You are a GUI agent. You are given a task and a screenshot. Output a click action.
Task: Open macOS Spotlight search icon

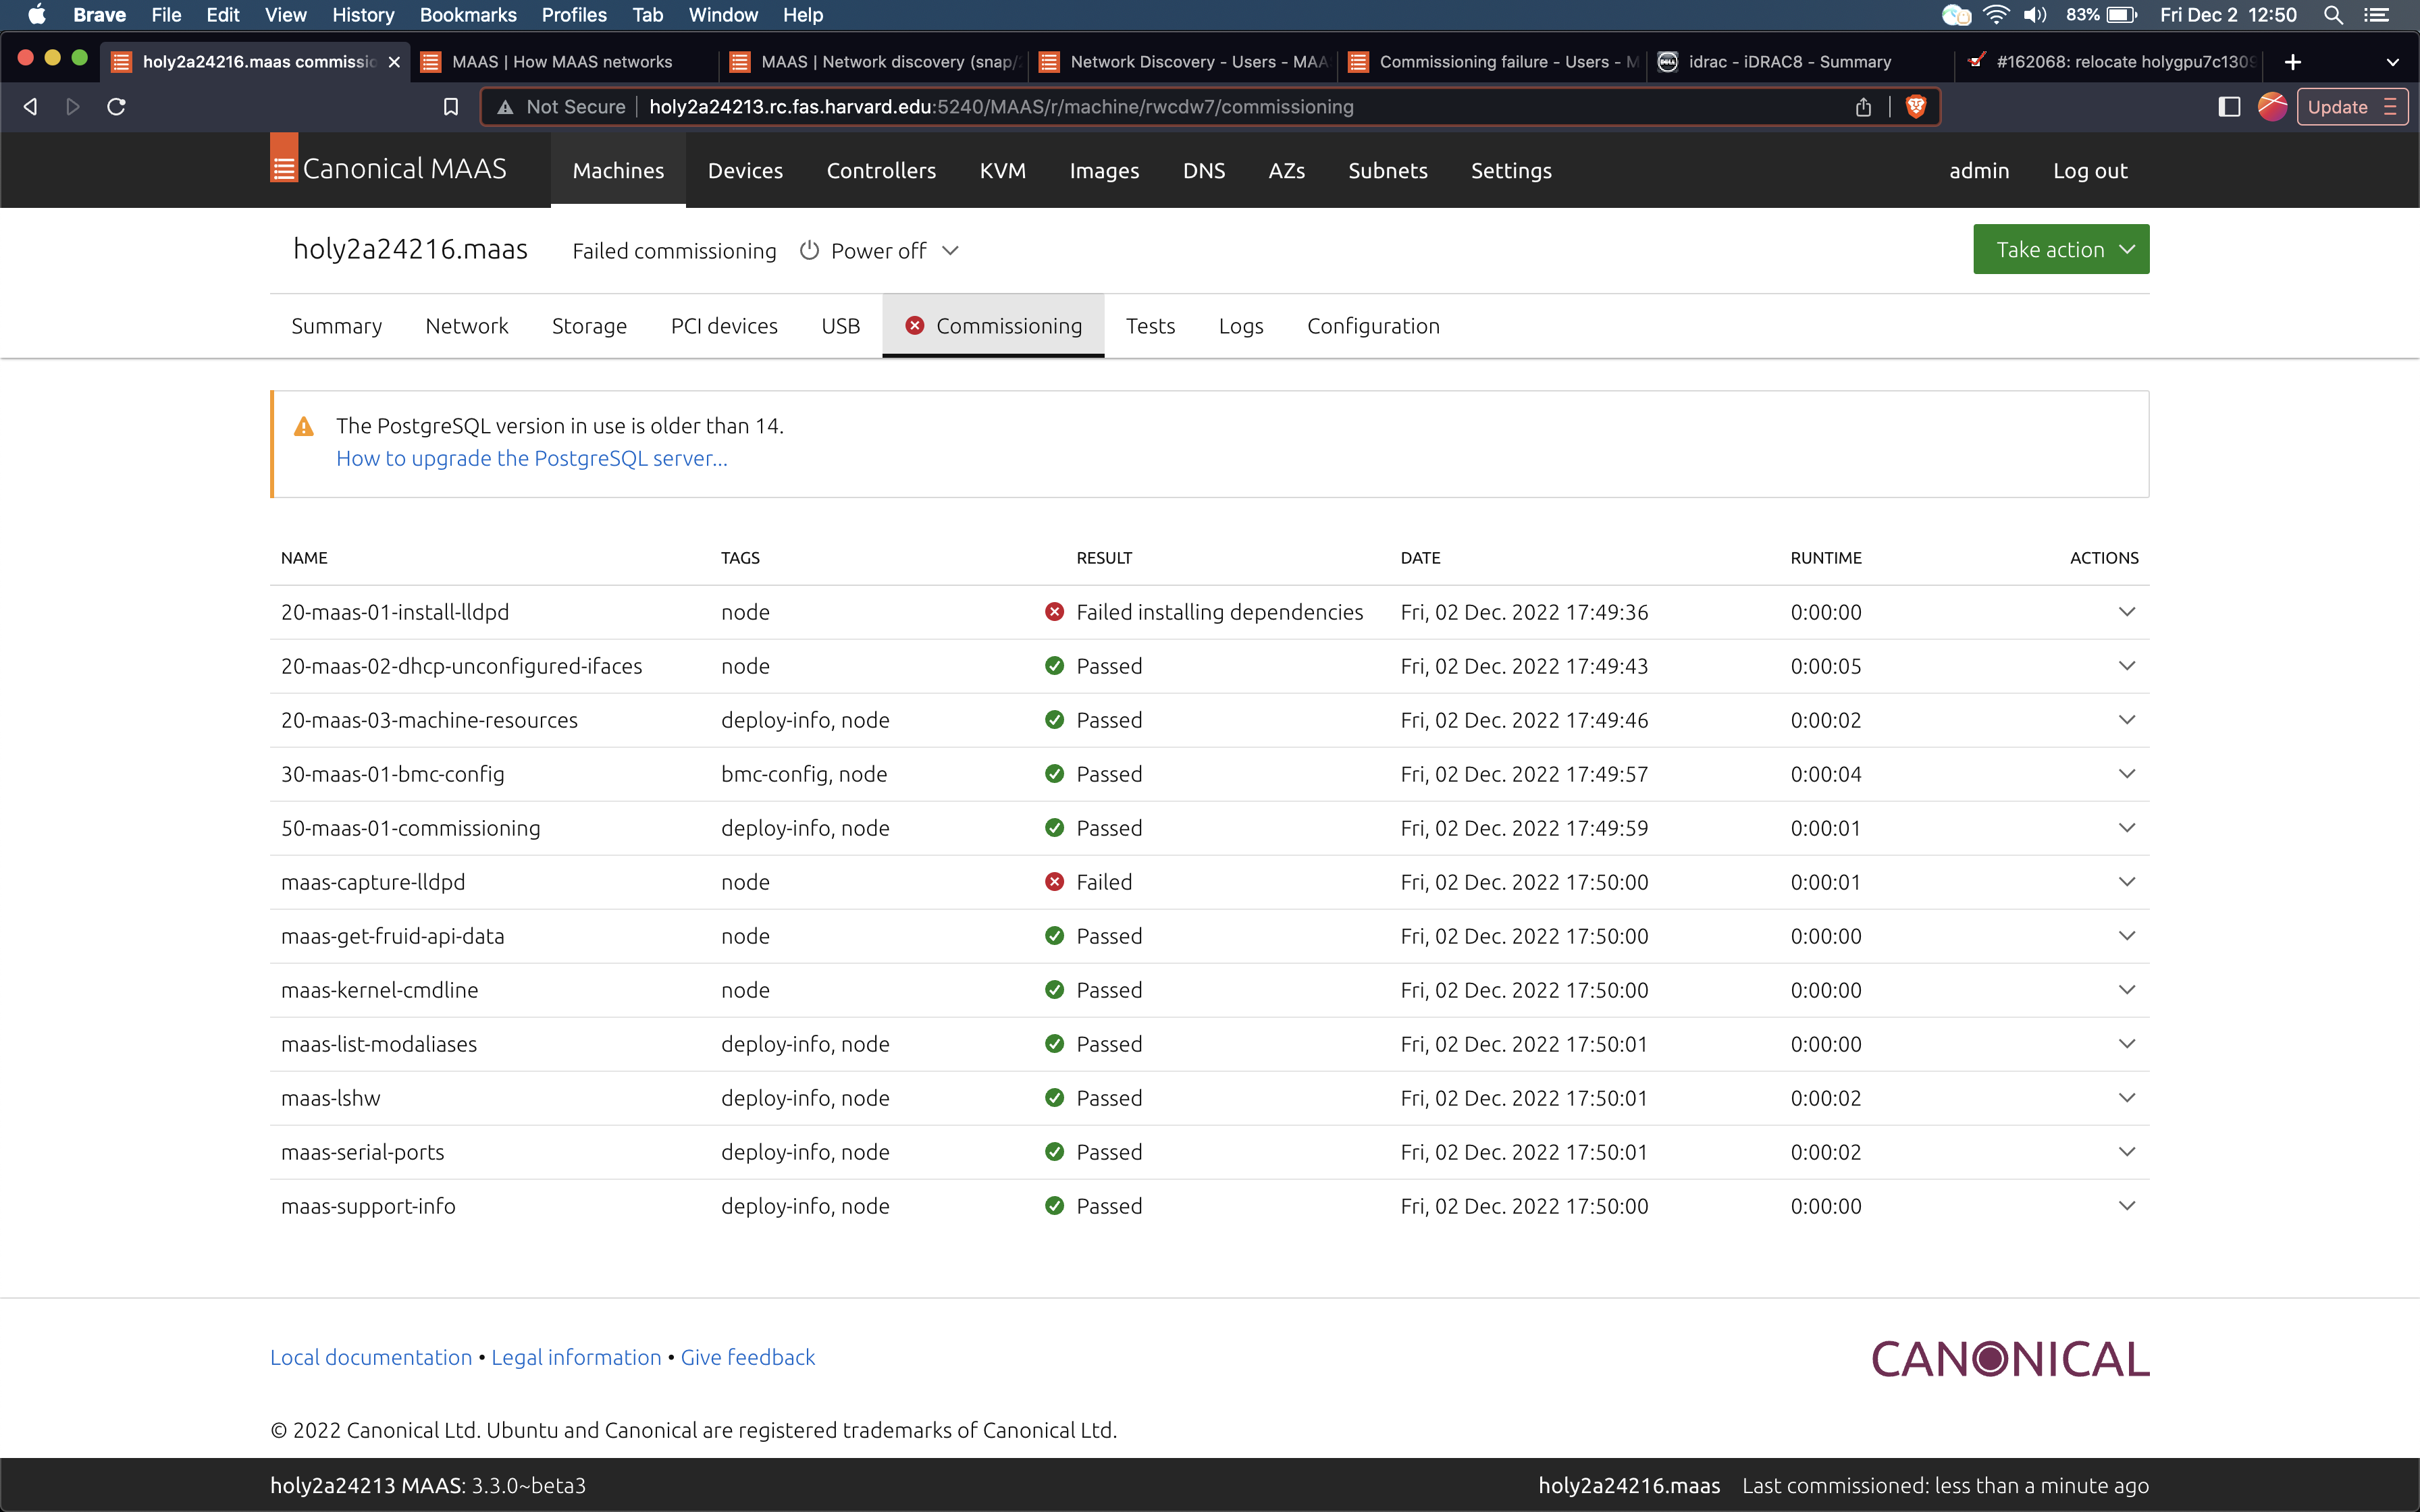2333,15
